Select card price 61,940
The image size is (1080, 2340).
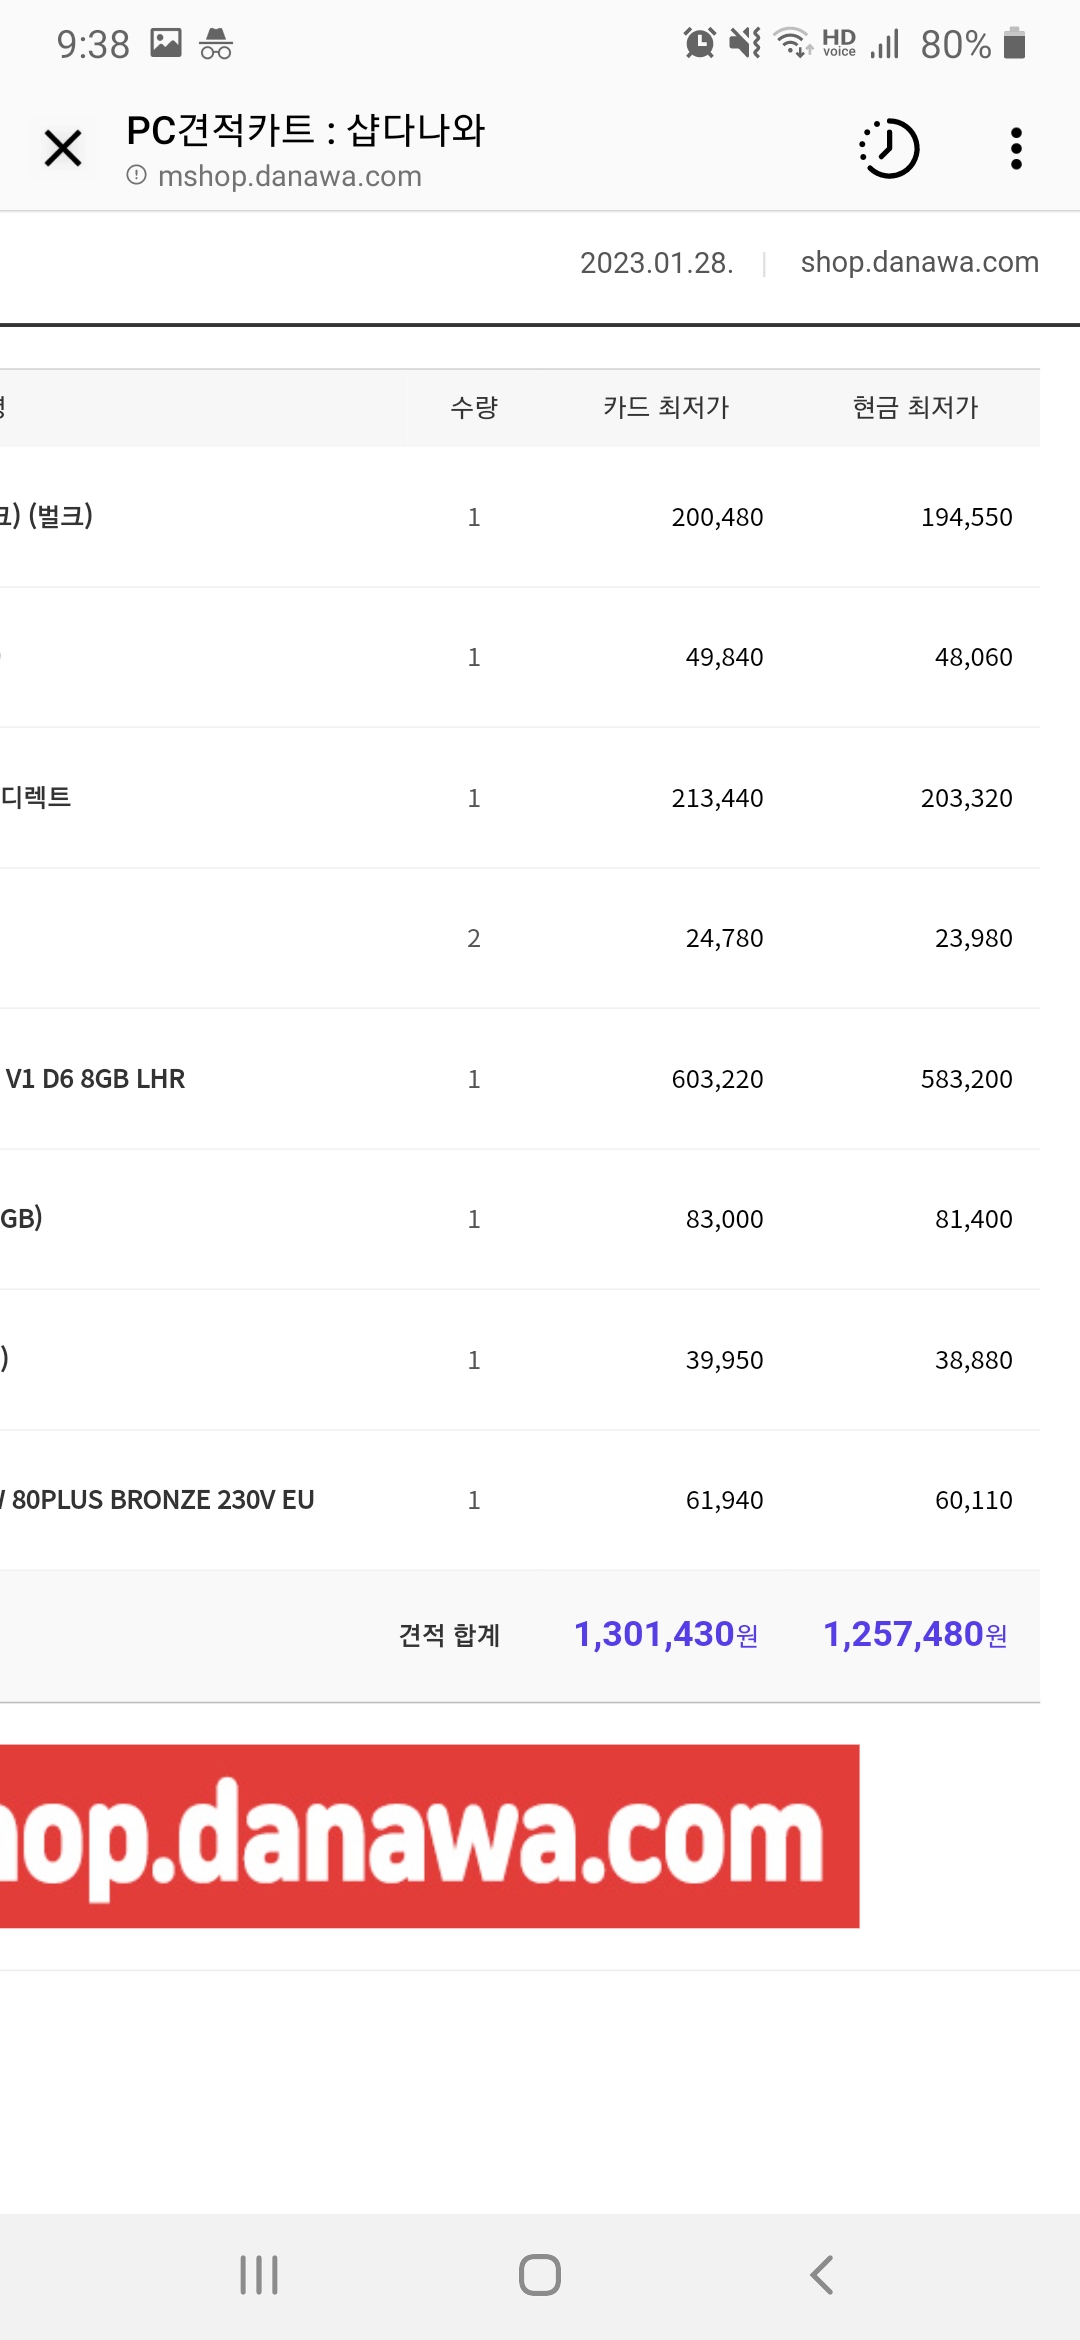click(724, 1500)
